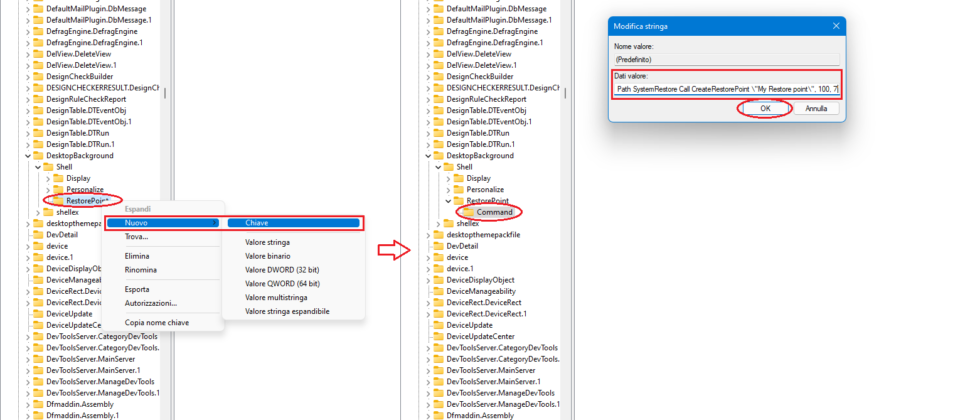Select Valore stringa in the submenu
The height and width of the screenshot is (420, 980).
tap(268, 242)
